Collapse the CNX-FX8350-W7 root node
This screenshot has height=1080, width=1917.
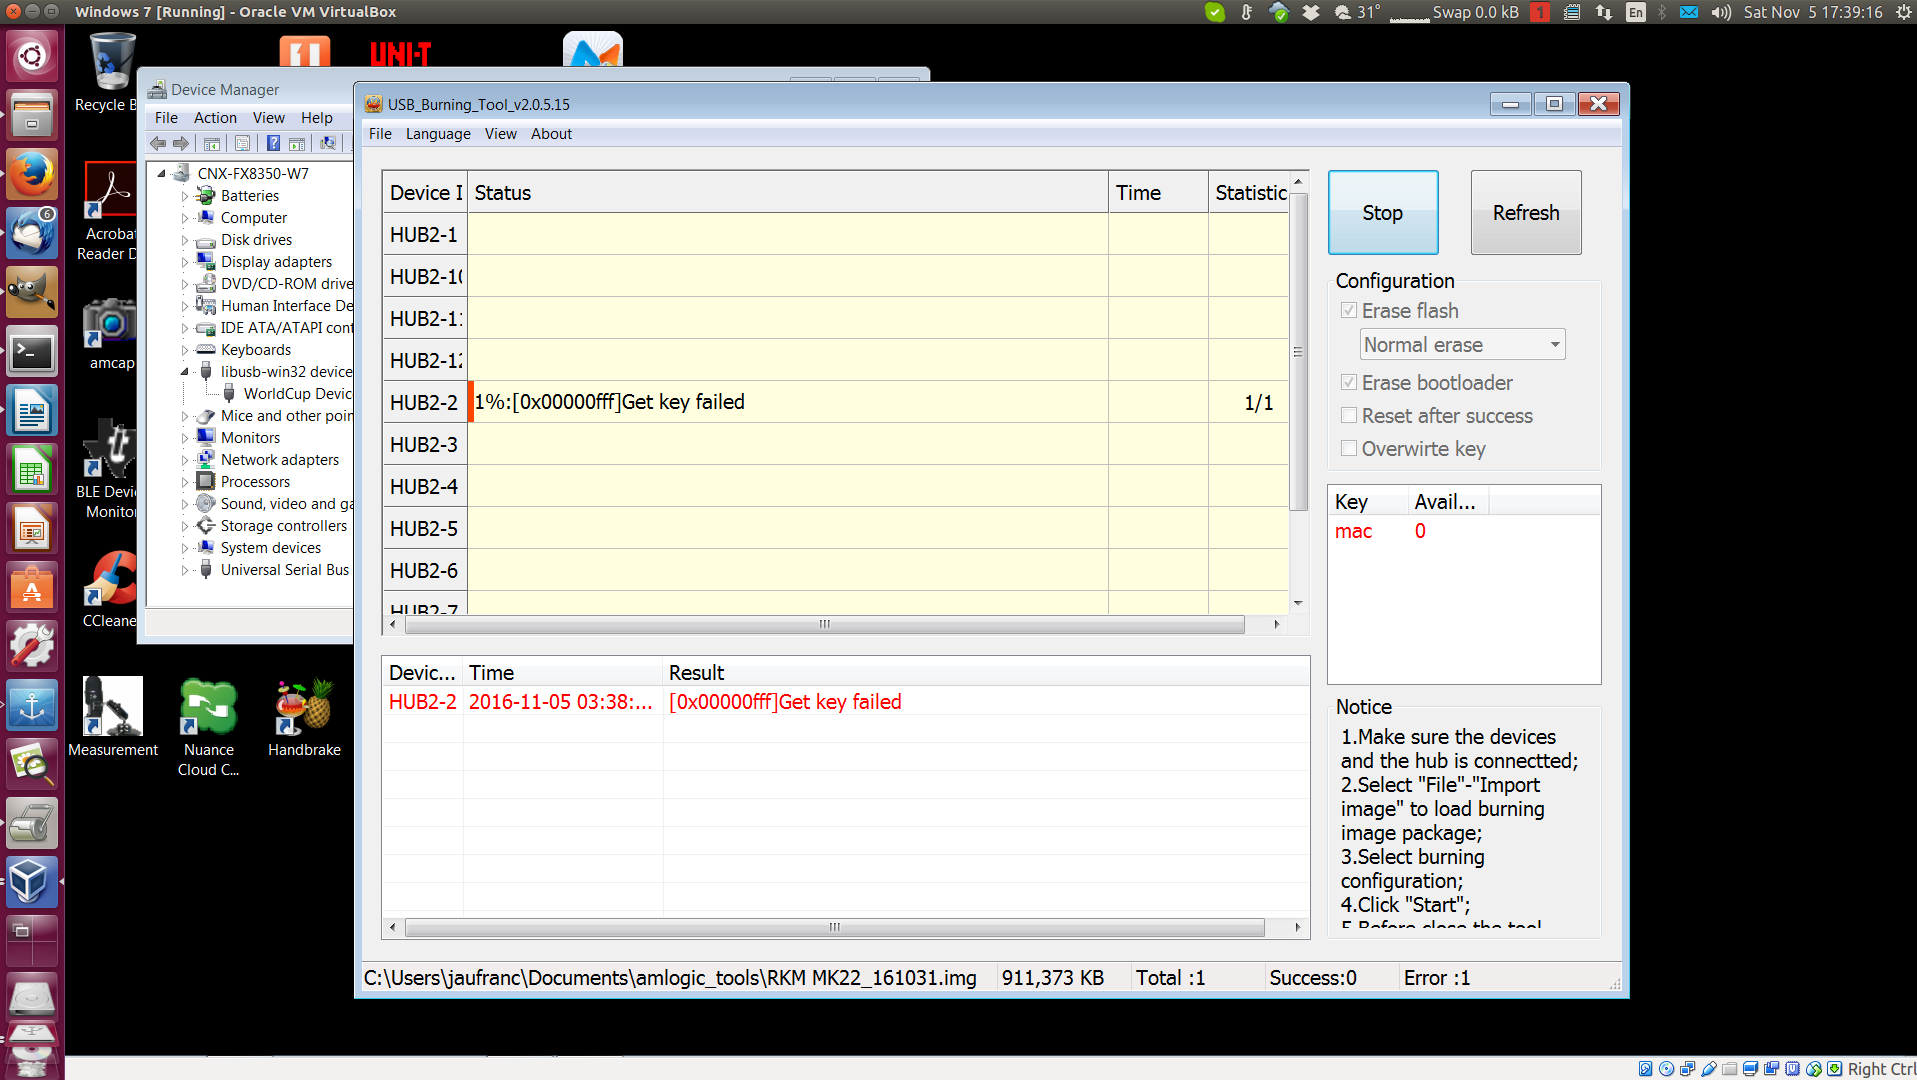[x=162, y=174]
